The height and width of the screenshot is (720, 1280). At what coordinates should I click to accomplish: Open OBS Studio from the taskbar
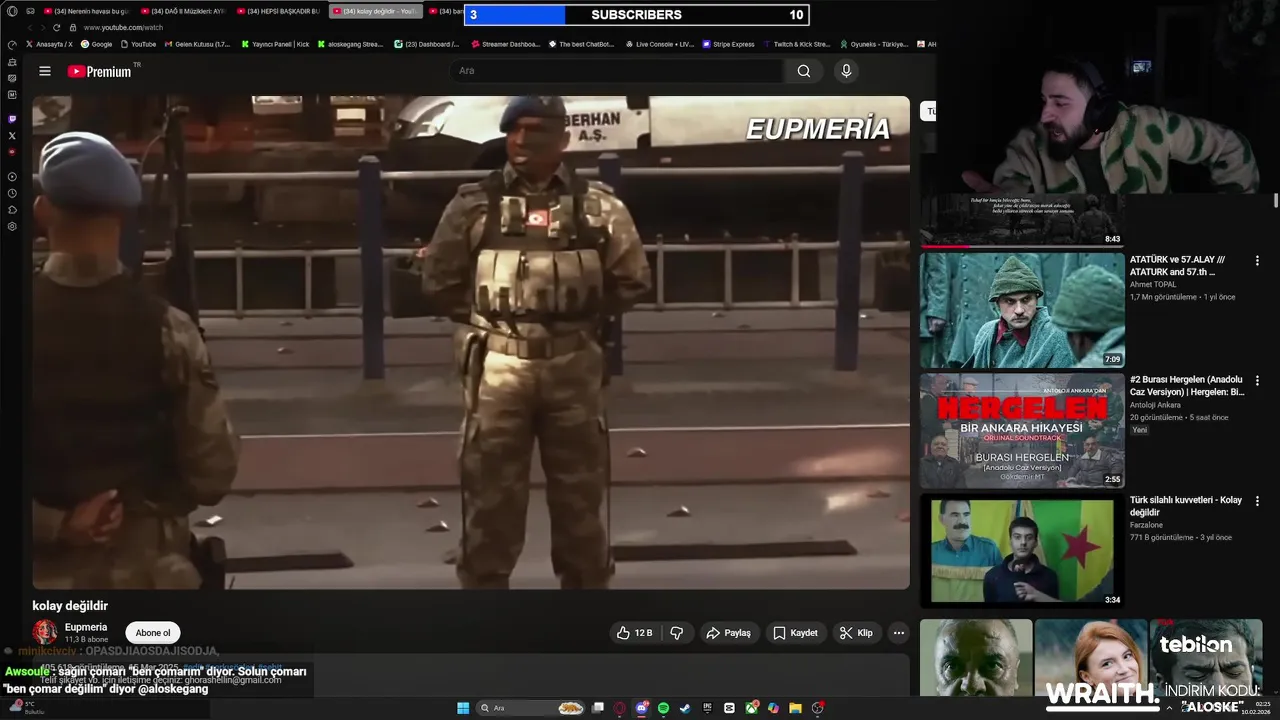[817, 708]
